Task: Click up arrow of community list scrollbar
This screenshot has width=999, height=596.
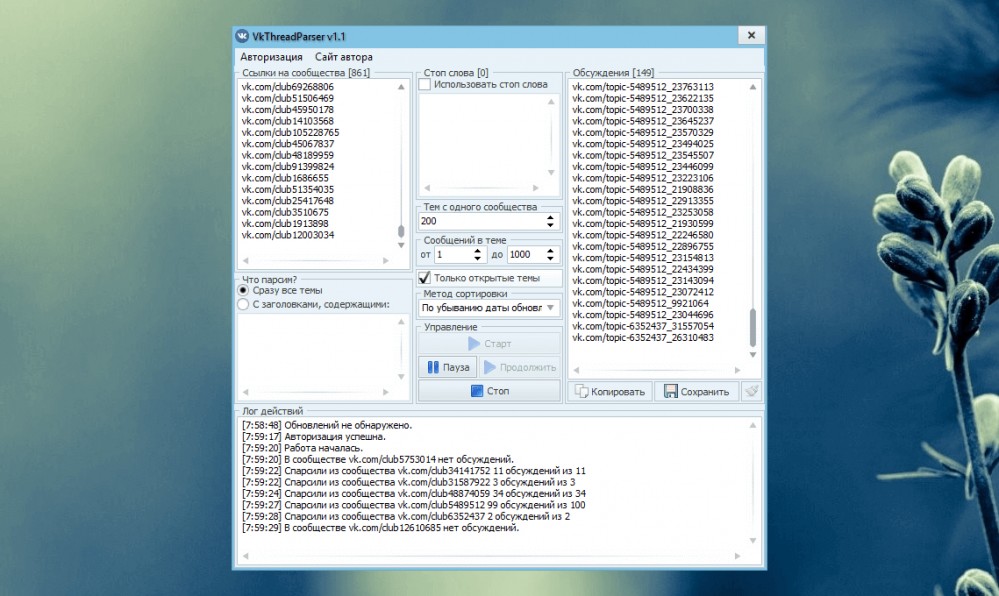Action: (401, 87)
